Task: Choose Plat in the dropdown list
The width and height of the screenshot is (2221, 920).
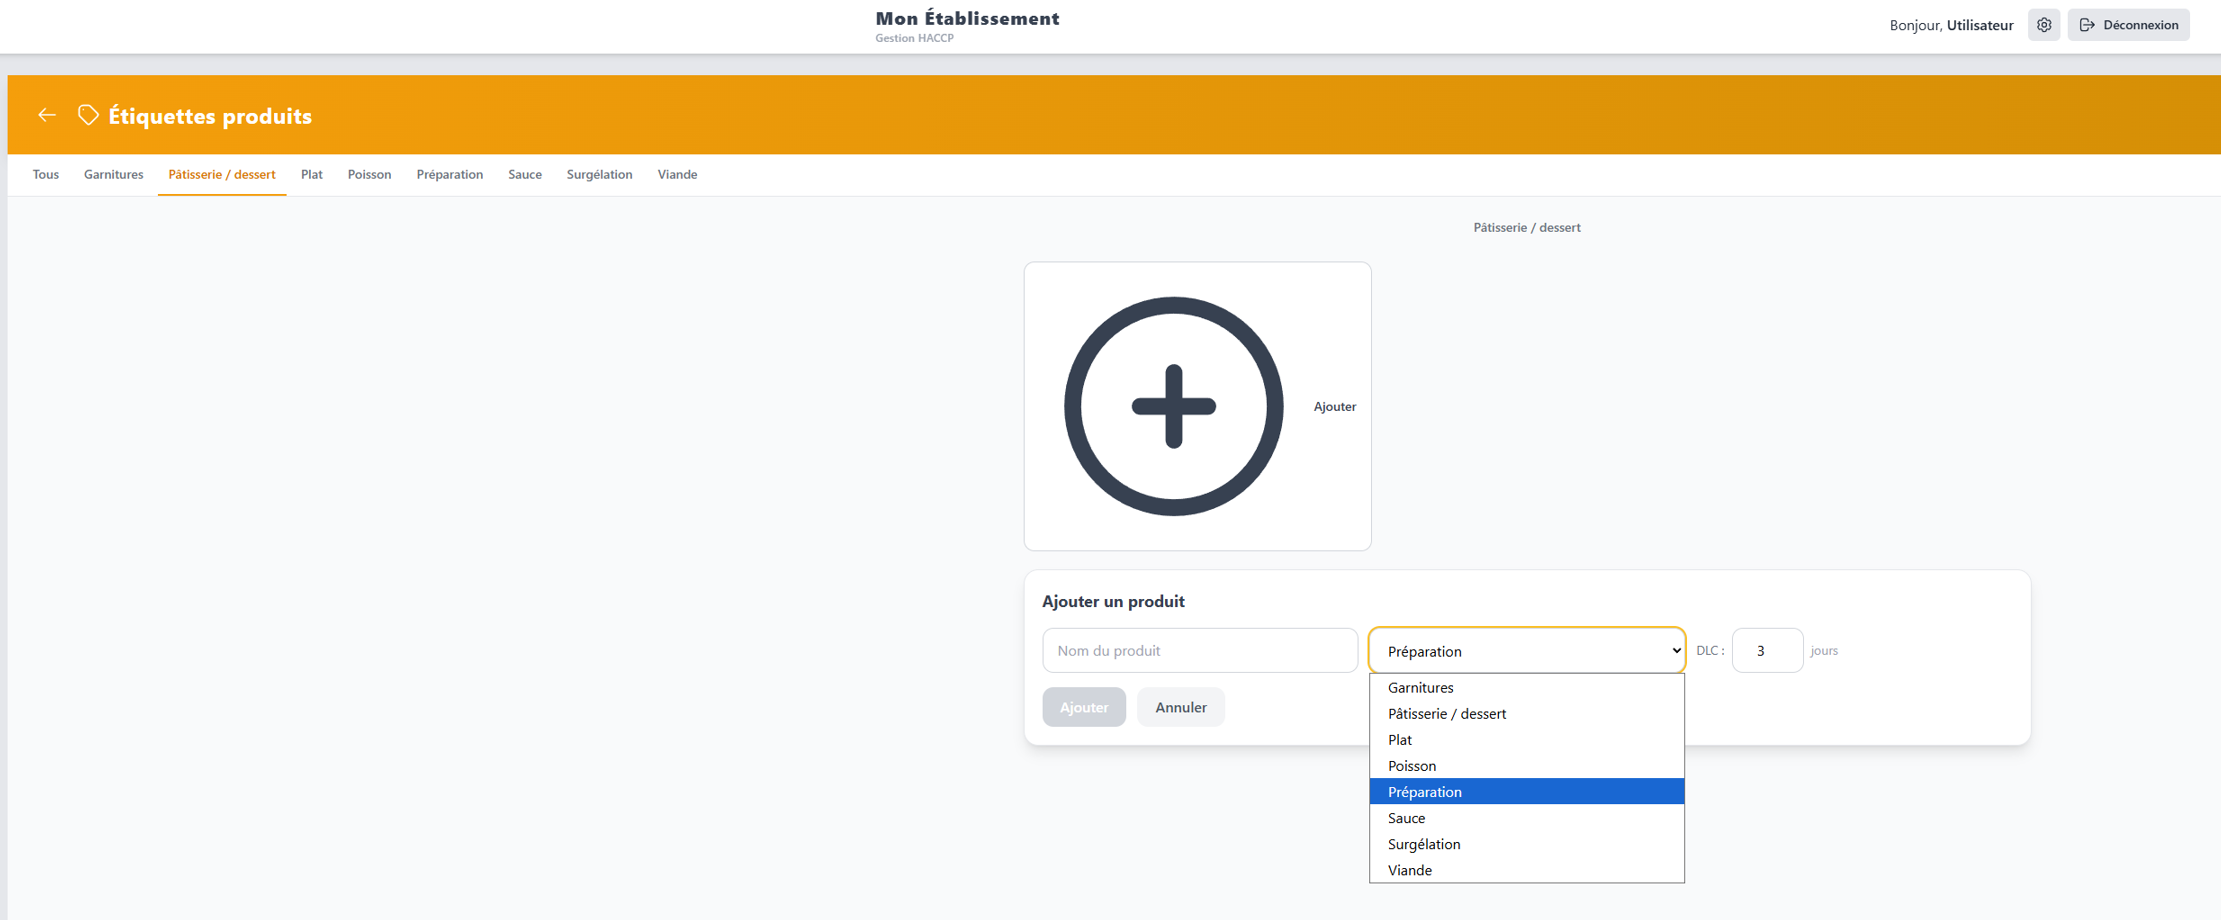Action: 1527,740
